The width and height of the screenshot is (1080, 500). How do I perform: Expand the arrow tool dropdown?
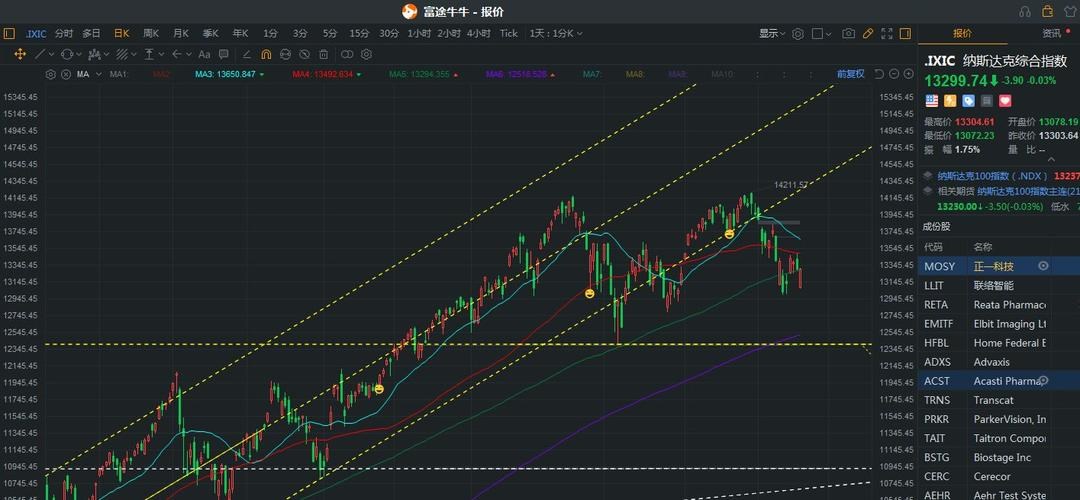189,54
